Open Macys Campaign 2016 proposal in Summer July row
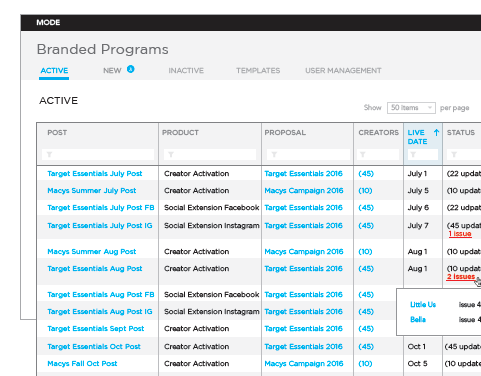481x376 pixels. pos(304,191)
